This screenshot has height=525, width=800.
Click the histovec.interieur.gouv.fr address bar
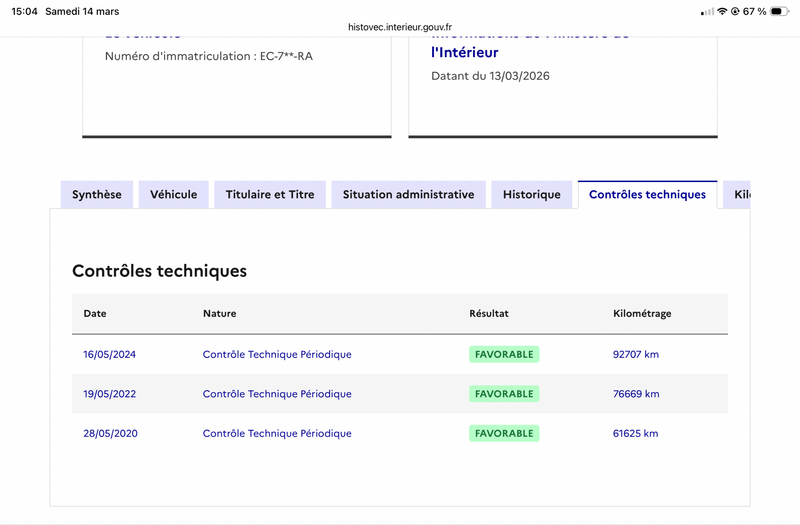(400, 27)
